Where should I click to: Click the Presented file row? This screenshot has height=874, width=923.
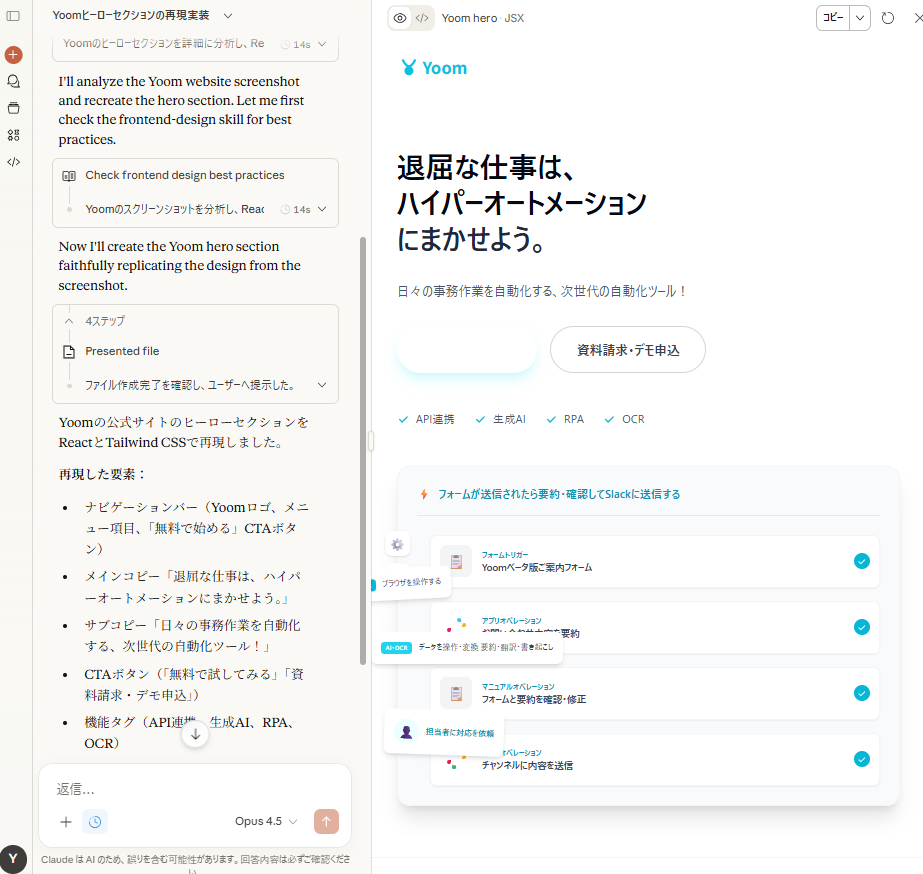(195, 351)
